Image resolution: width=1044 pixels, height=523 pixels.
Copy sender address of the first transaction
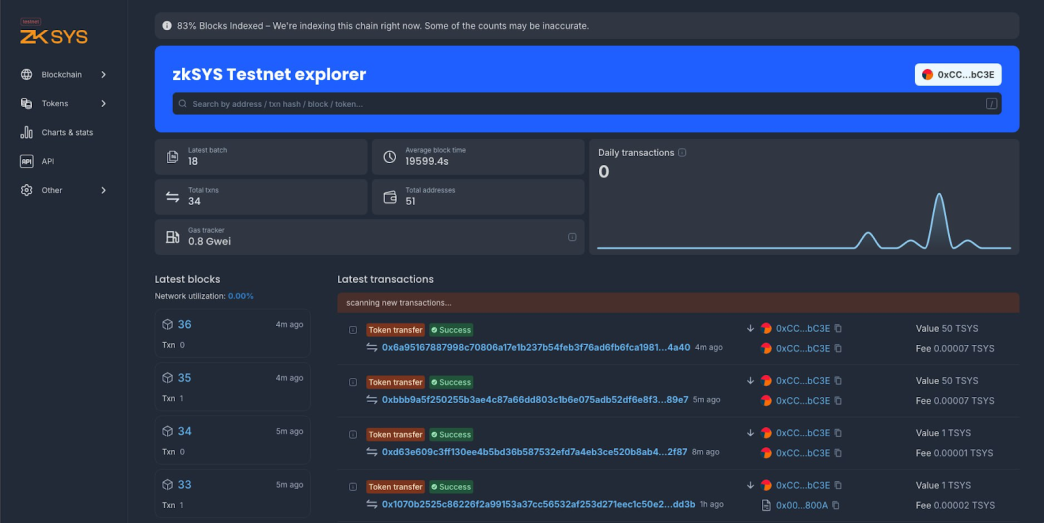(x=839, y=327)
